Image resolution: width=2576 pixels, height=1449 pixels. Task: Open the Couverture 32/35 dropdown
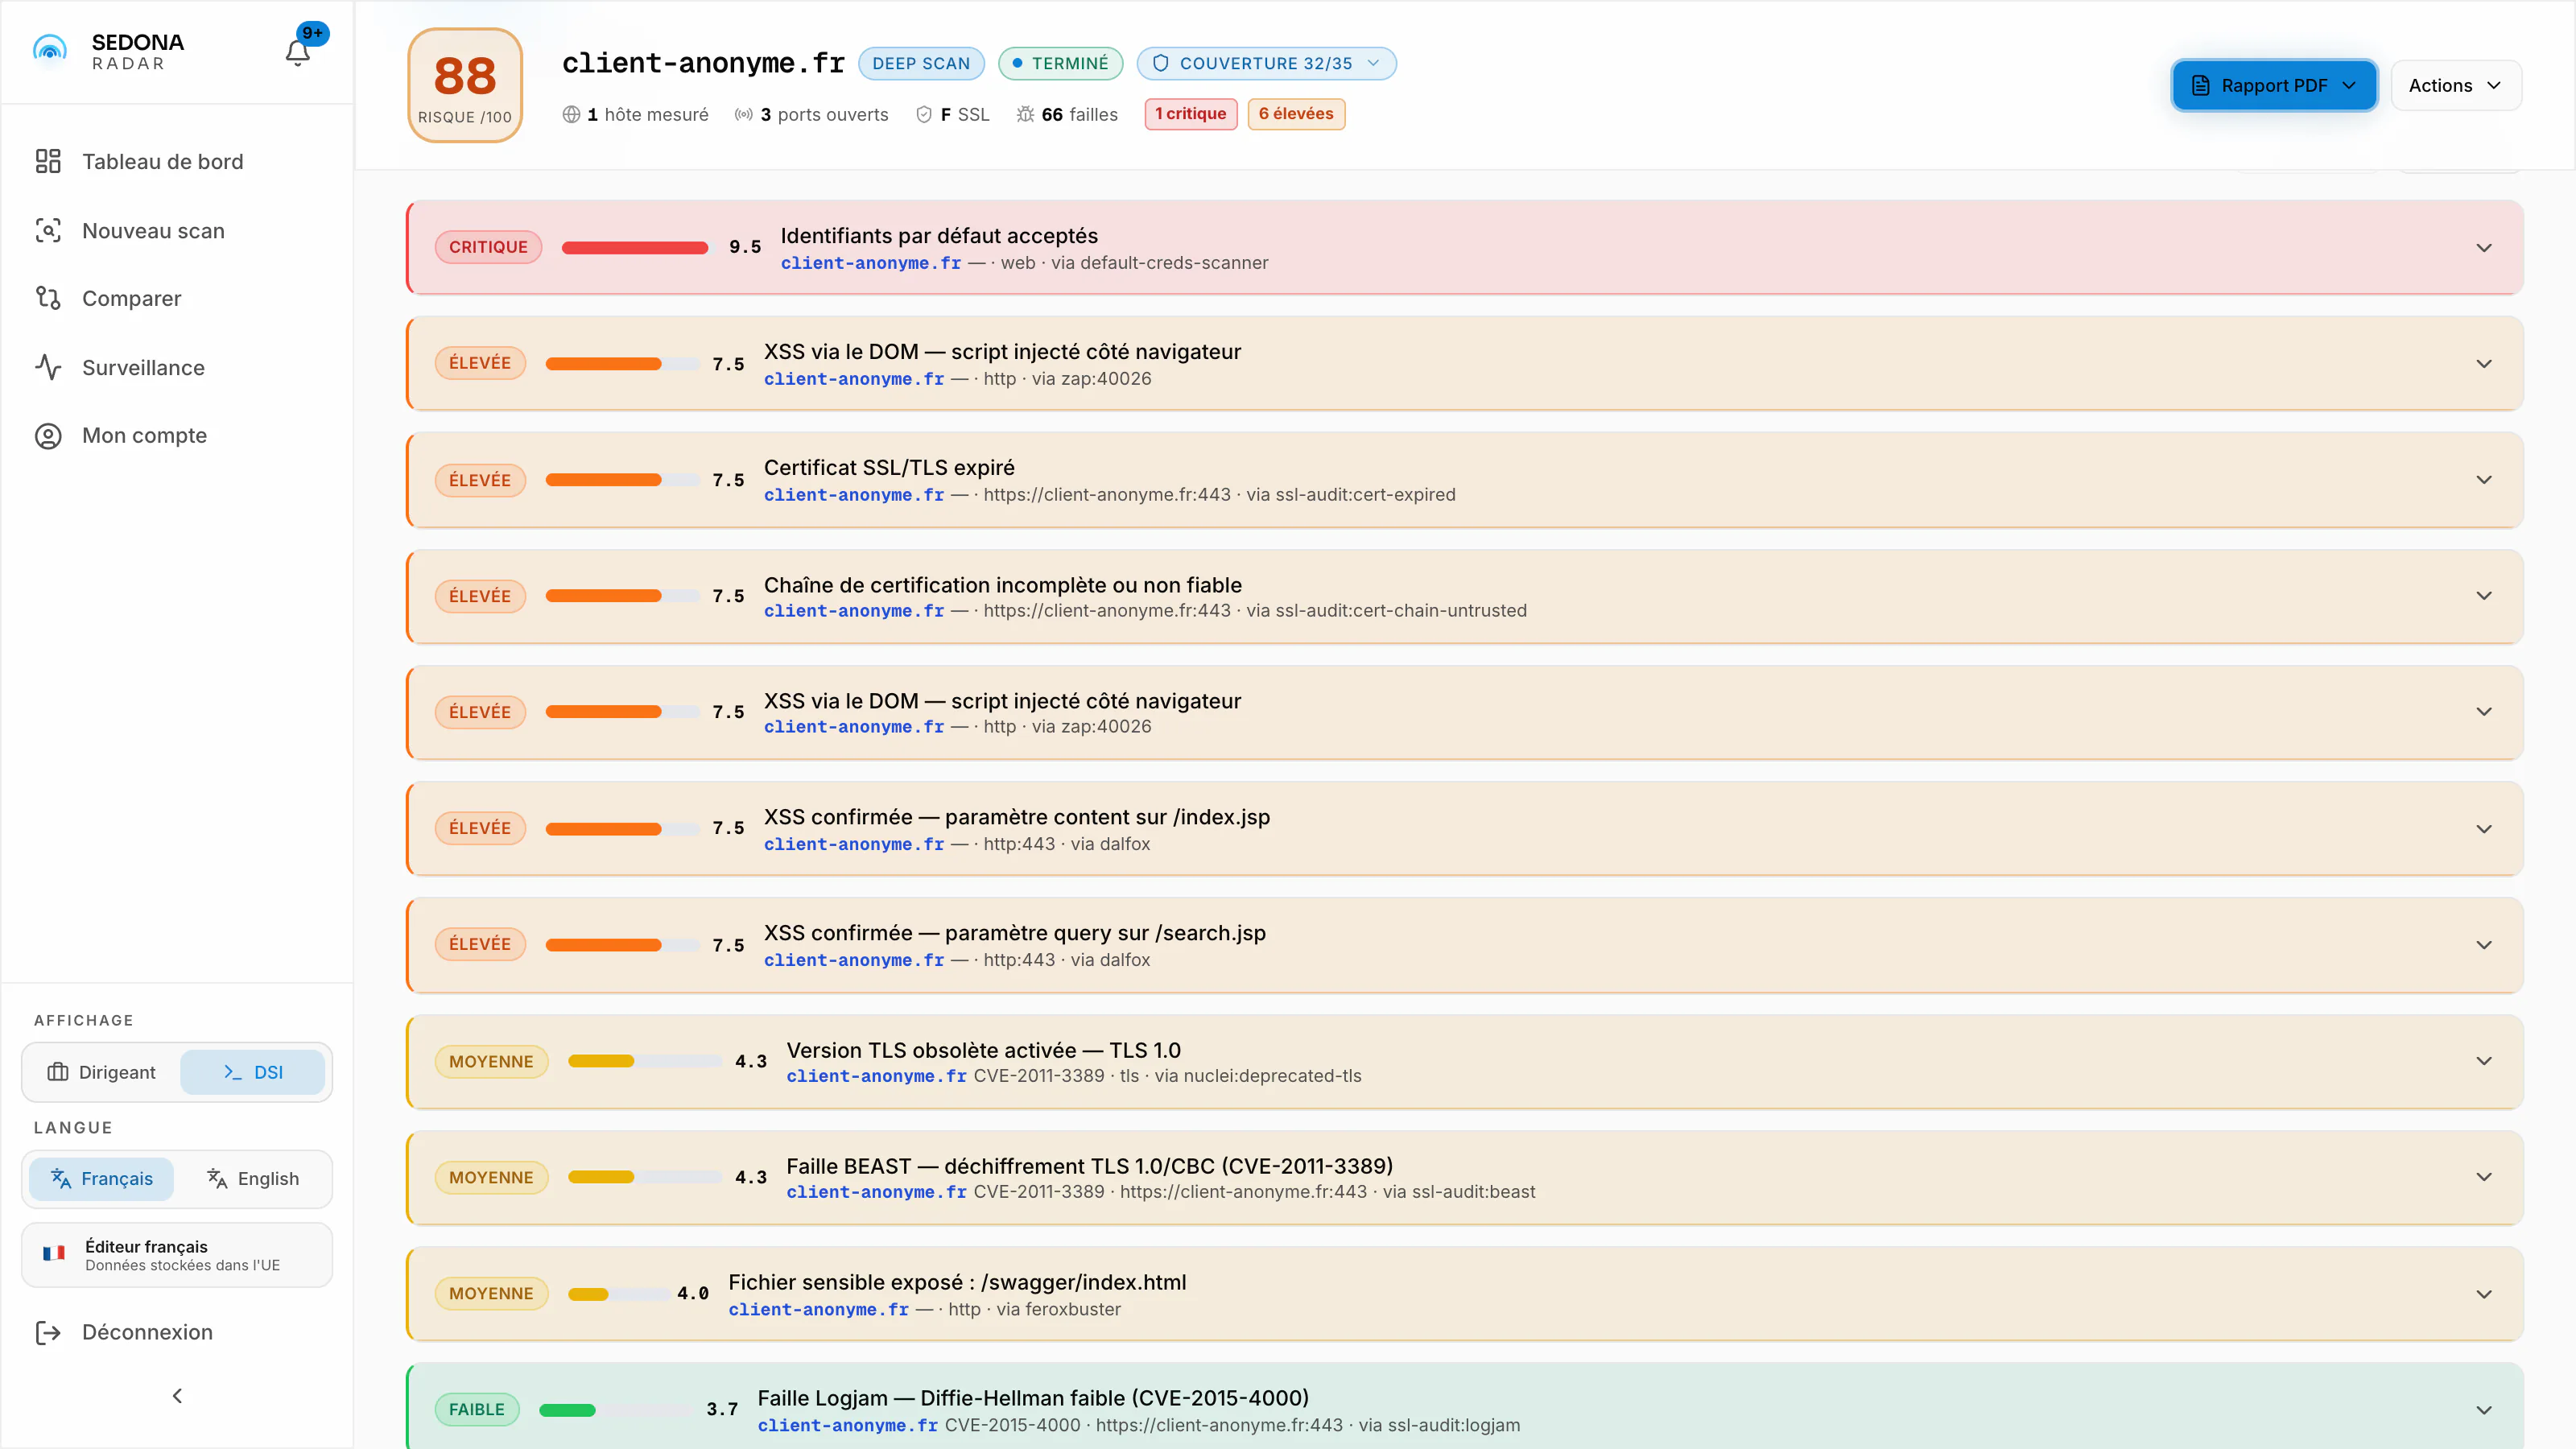tap(1267, 63)
